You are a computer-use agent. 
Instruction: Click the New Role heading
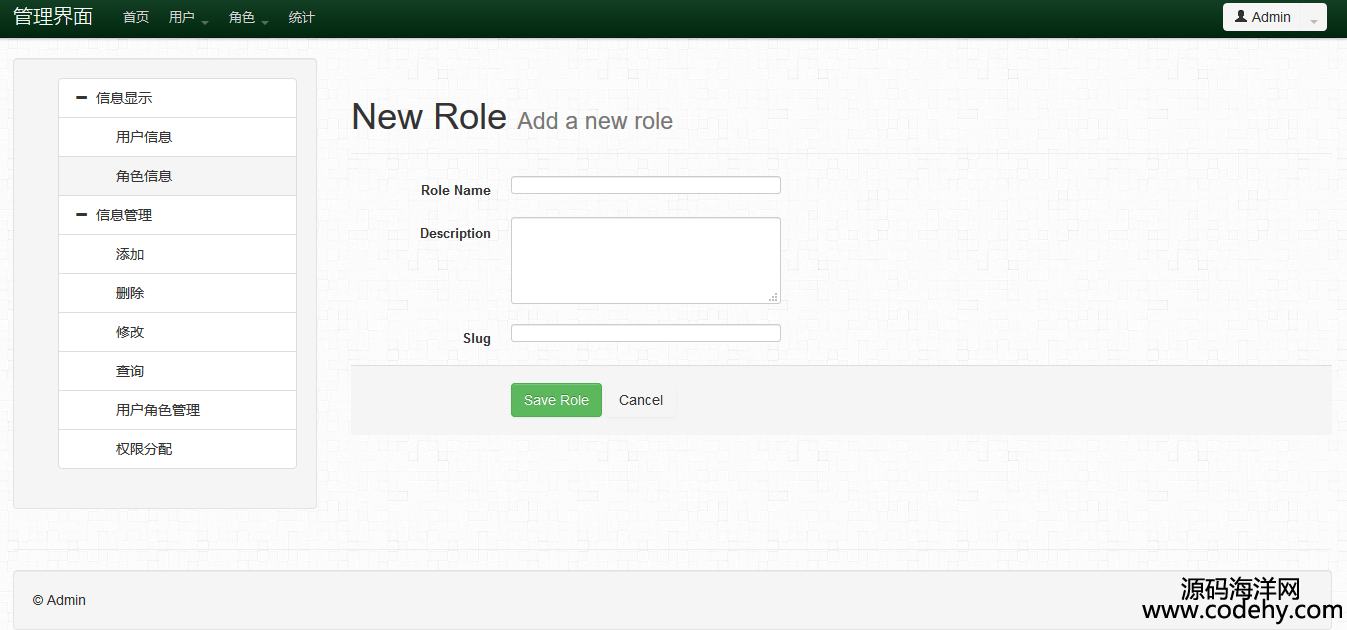429,117
